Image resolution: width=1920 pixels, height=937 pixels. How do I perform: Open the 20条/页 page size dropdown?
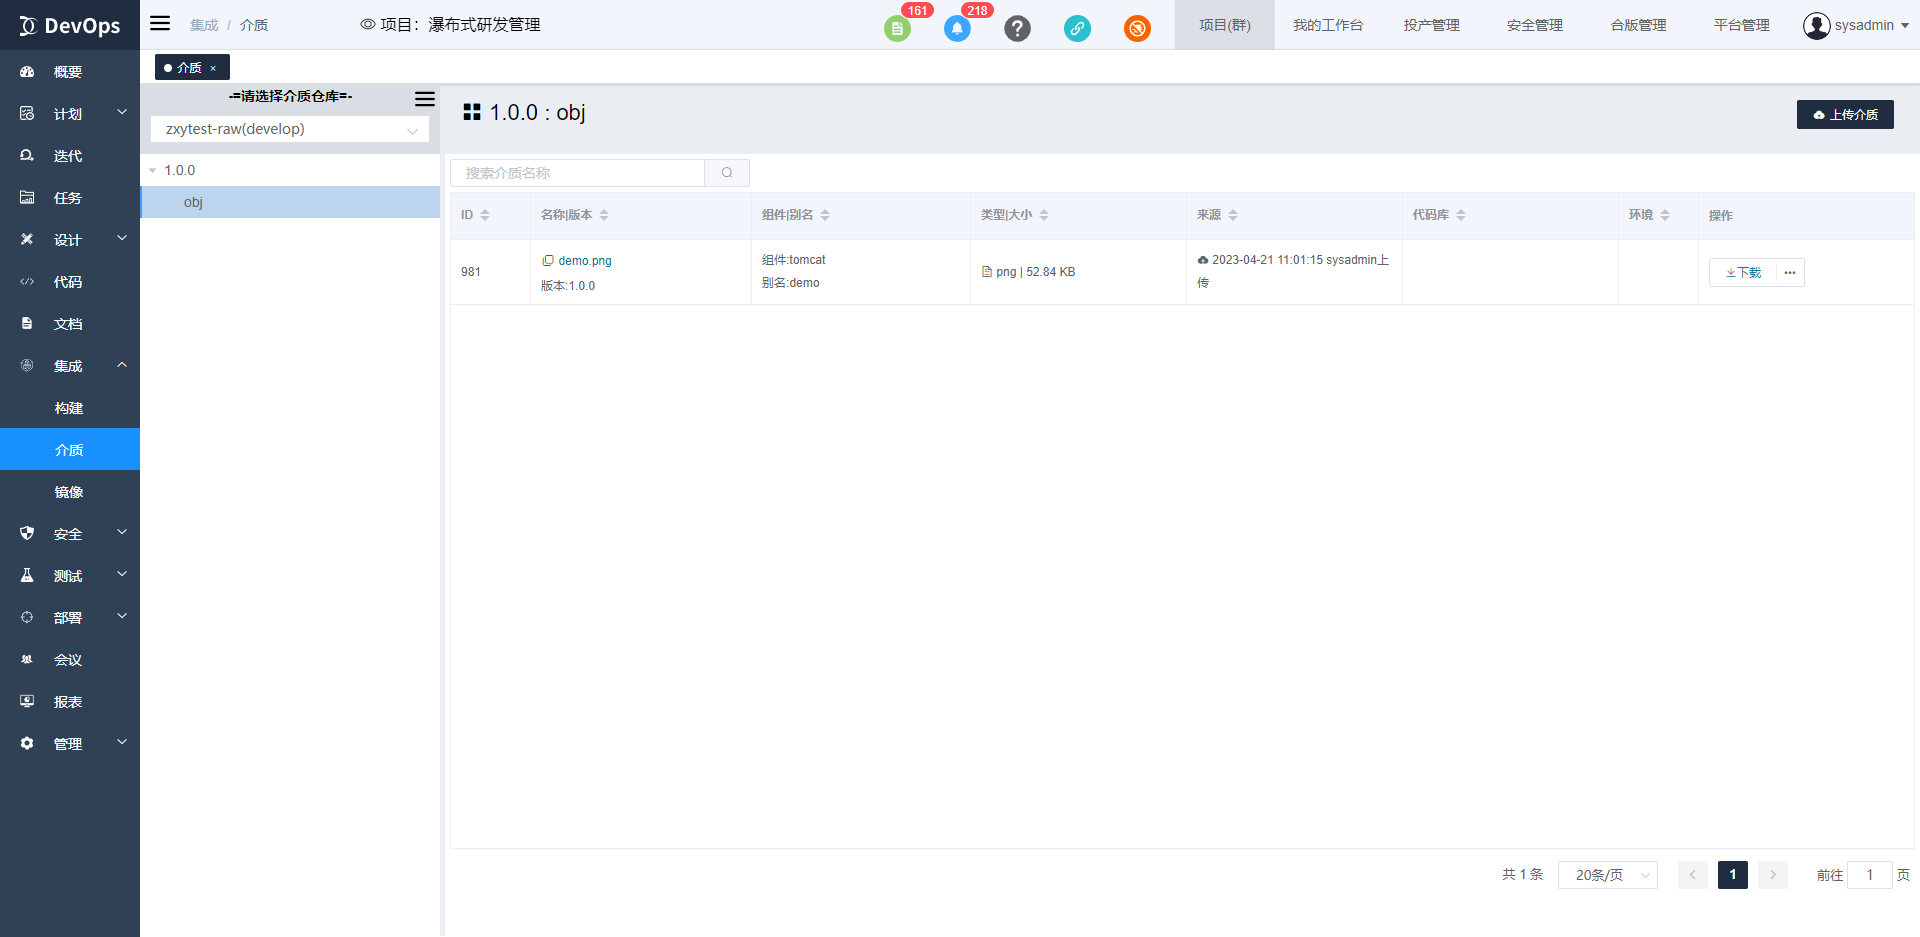[x=1607, y=875]
